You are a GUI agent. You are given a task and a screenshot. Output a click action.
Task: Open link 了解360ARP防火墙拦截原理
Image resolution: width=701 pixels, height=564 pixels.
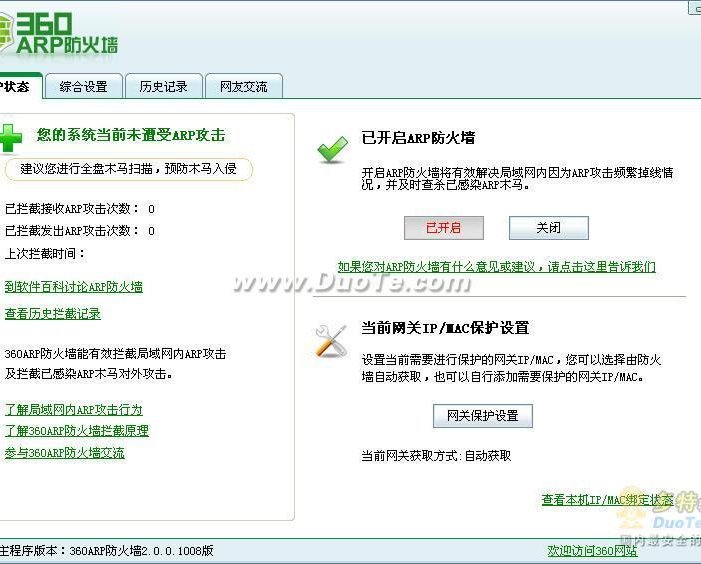(x=77, y=431)
